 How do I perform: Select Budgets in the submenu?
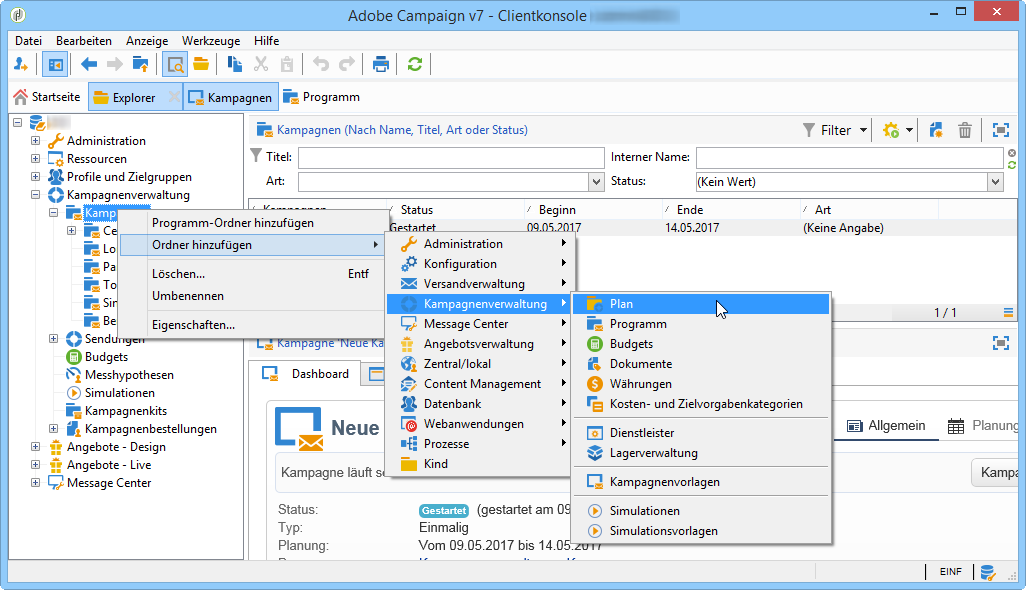point(701,344)
